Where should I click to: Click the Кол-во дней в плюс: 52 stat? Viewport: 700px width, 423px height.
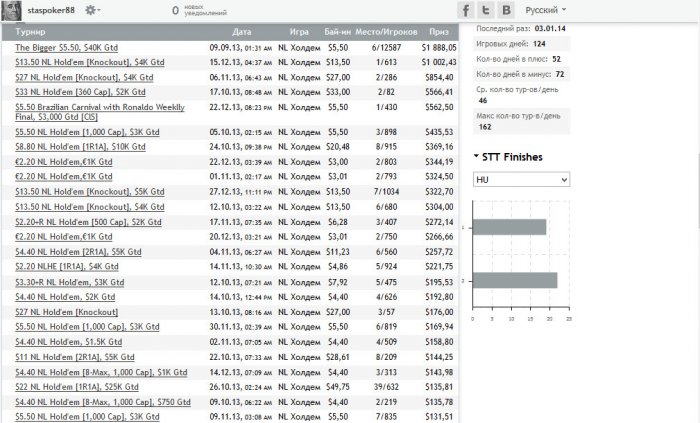[521, 59]
